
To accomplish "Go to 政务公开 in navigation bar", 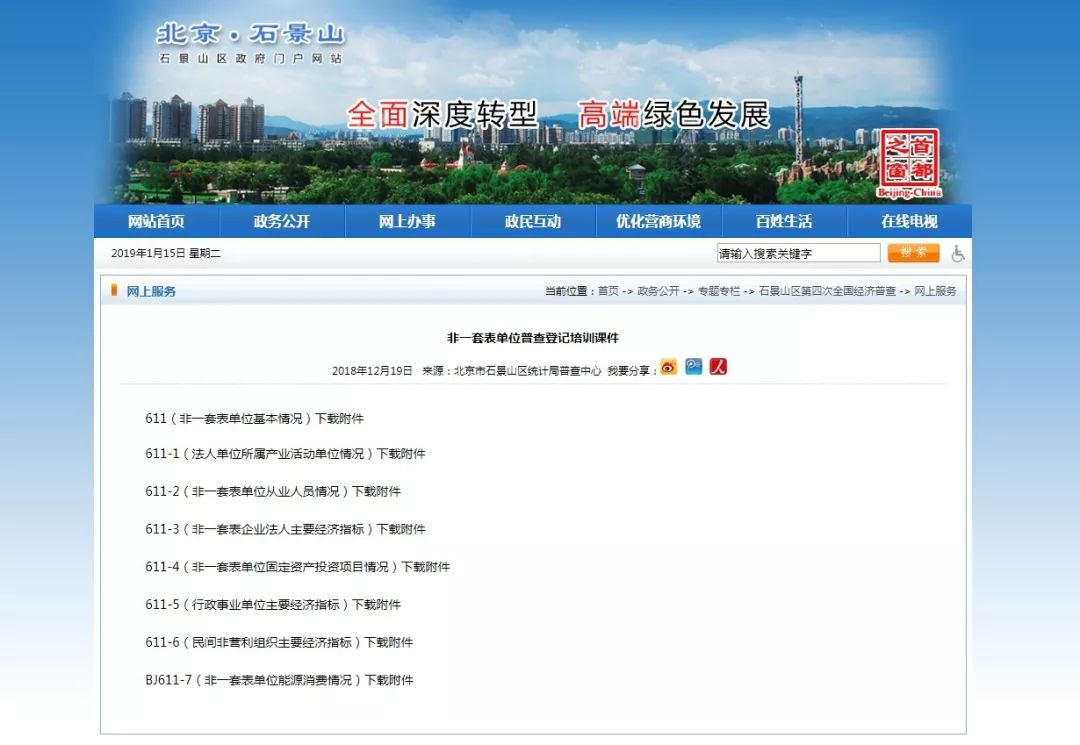I will tap(282, 222).
